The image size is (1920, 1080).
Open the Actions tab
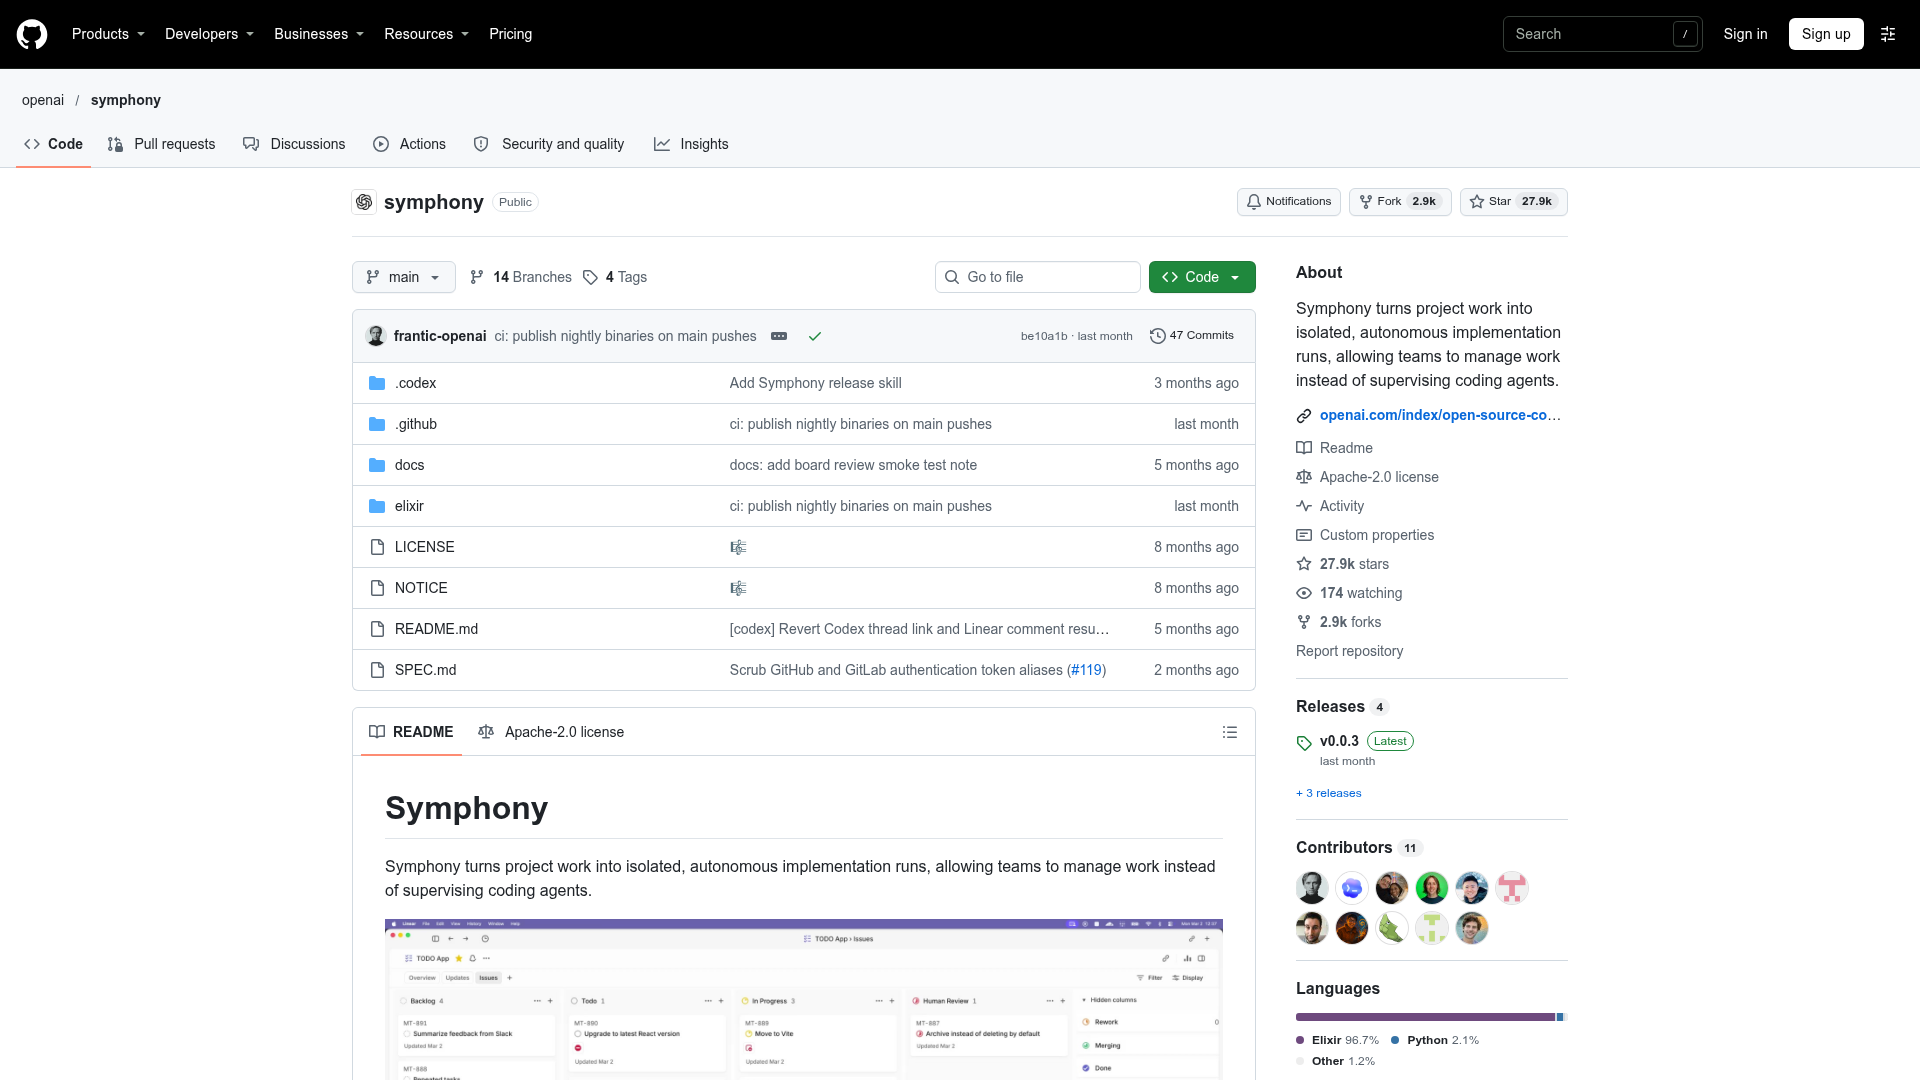coord(409,144)
